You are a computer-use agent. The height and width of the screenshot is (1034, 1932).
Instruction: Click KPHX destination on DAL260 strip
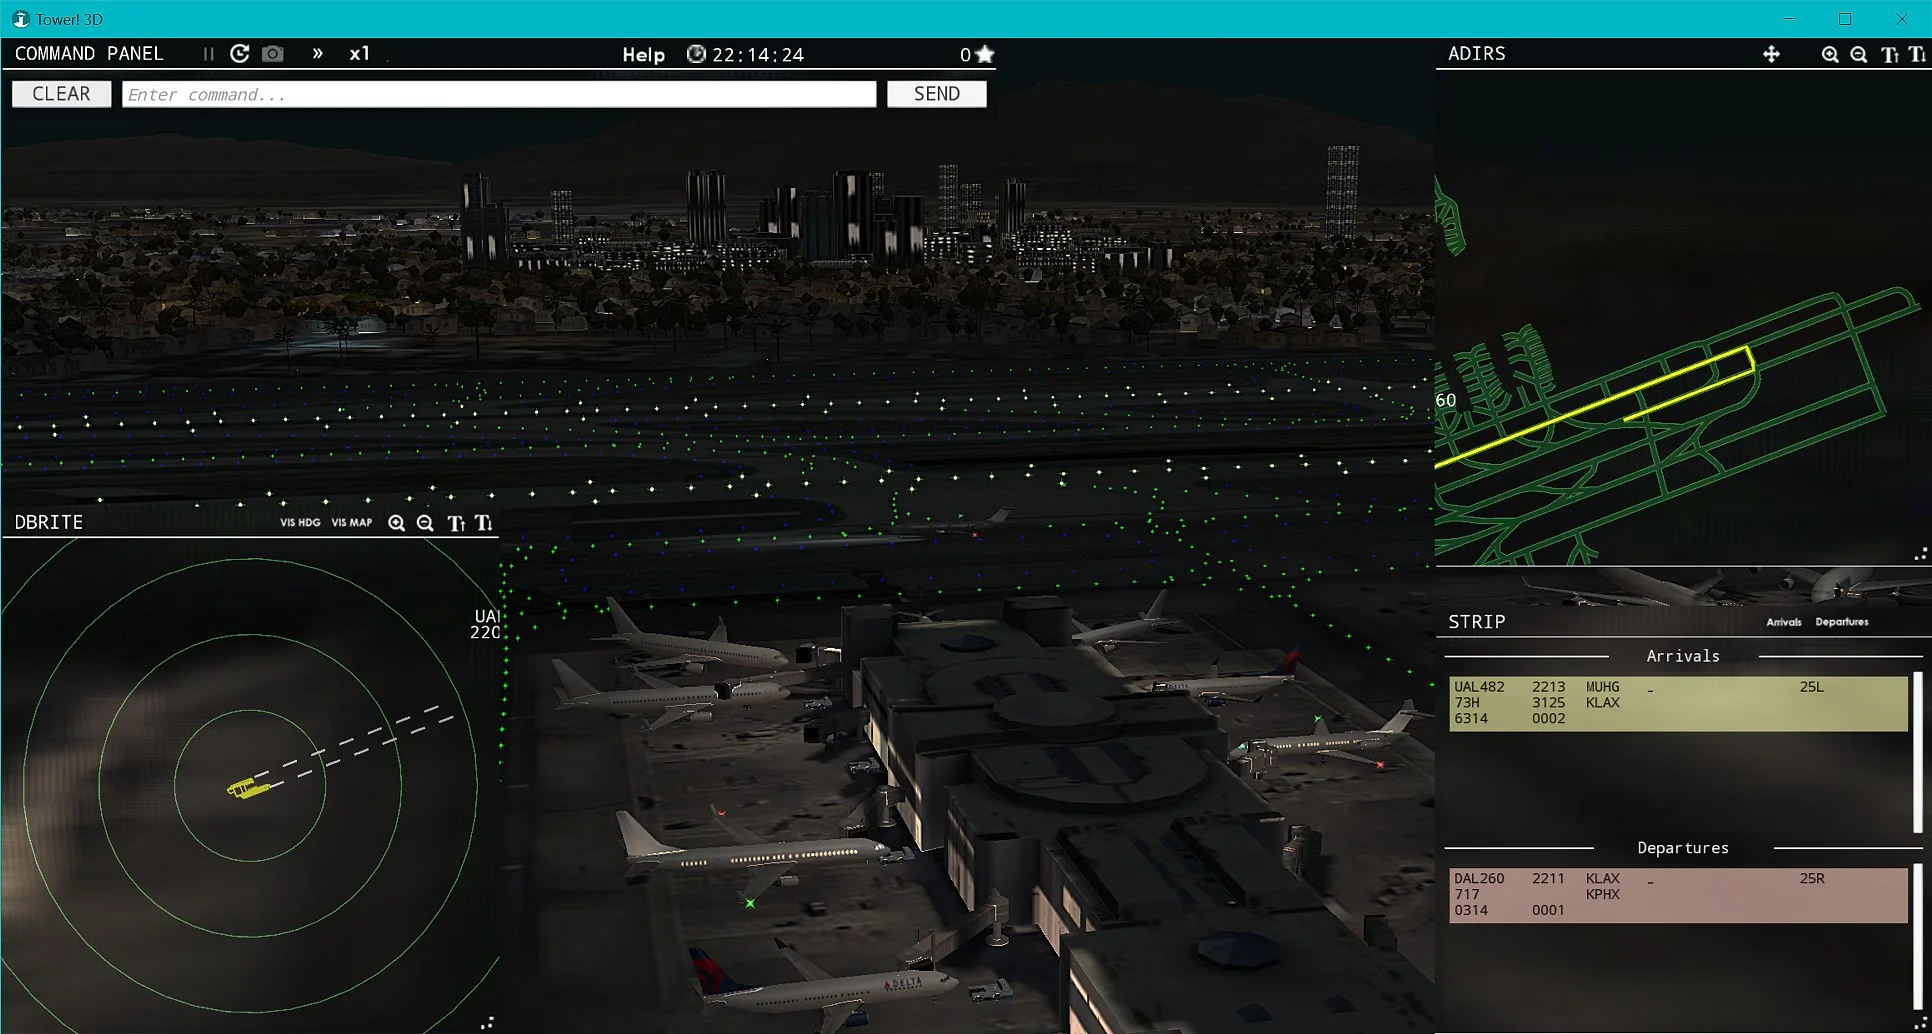tap(1603, 895)
